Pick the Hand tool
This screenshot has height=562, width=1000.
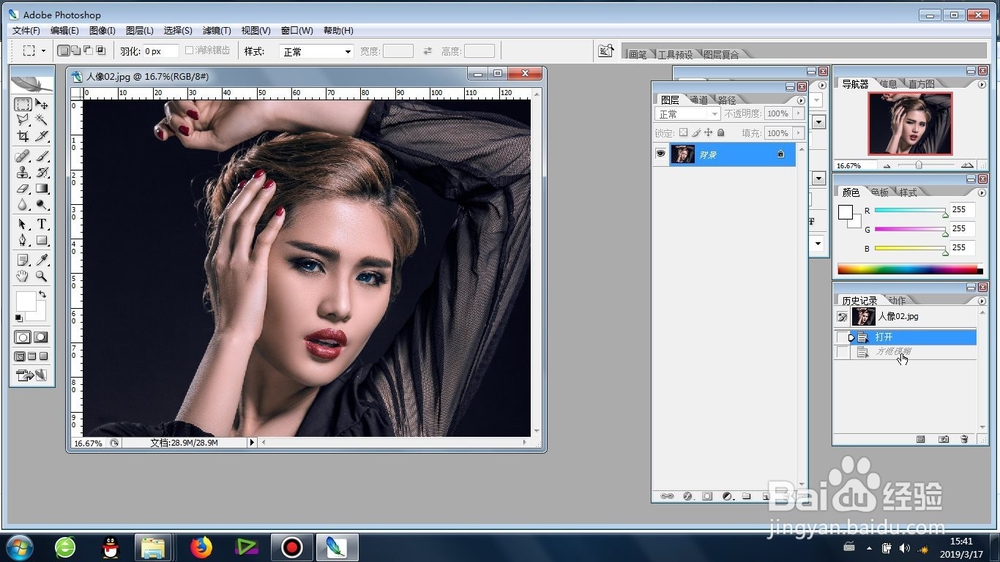[x=22, y=276]
